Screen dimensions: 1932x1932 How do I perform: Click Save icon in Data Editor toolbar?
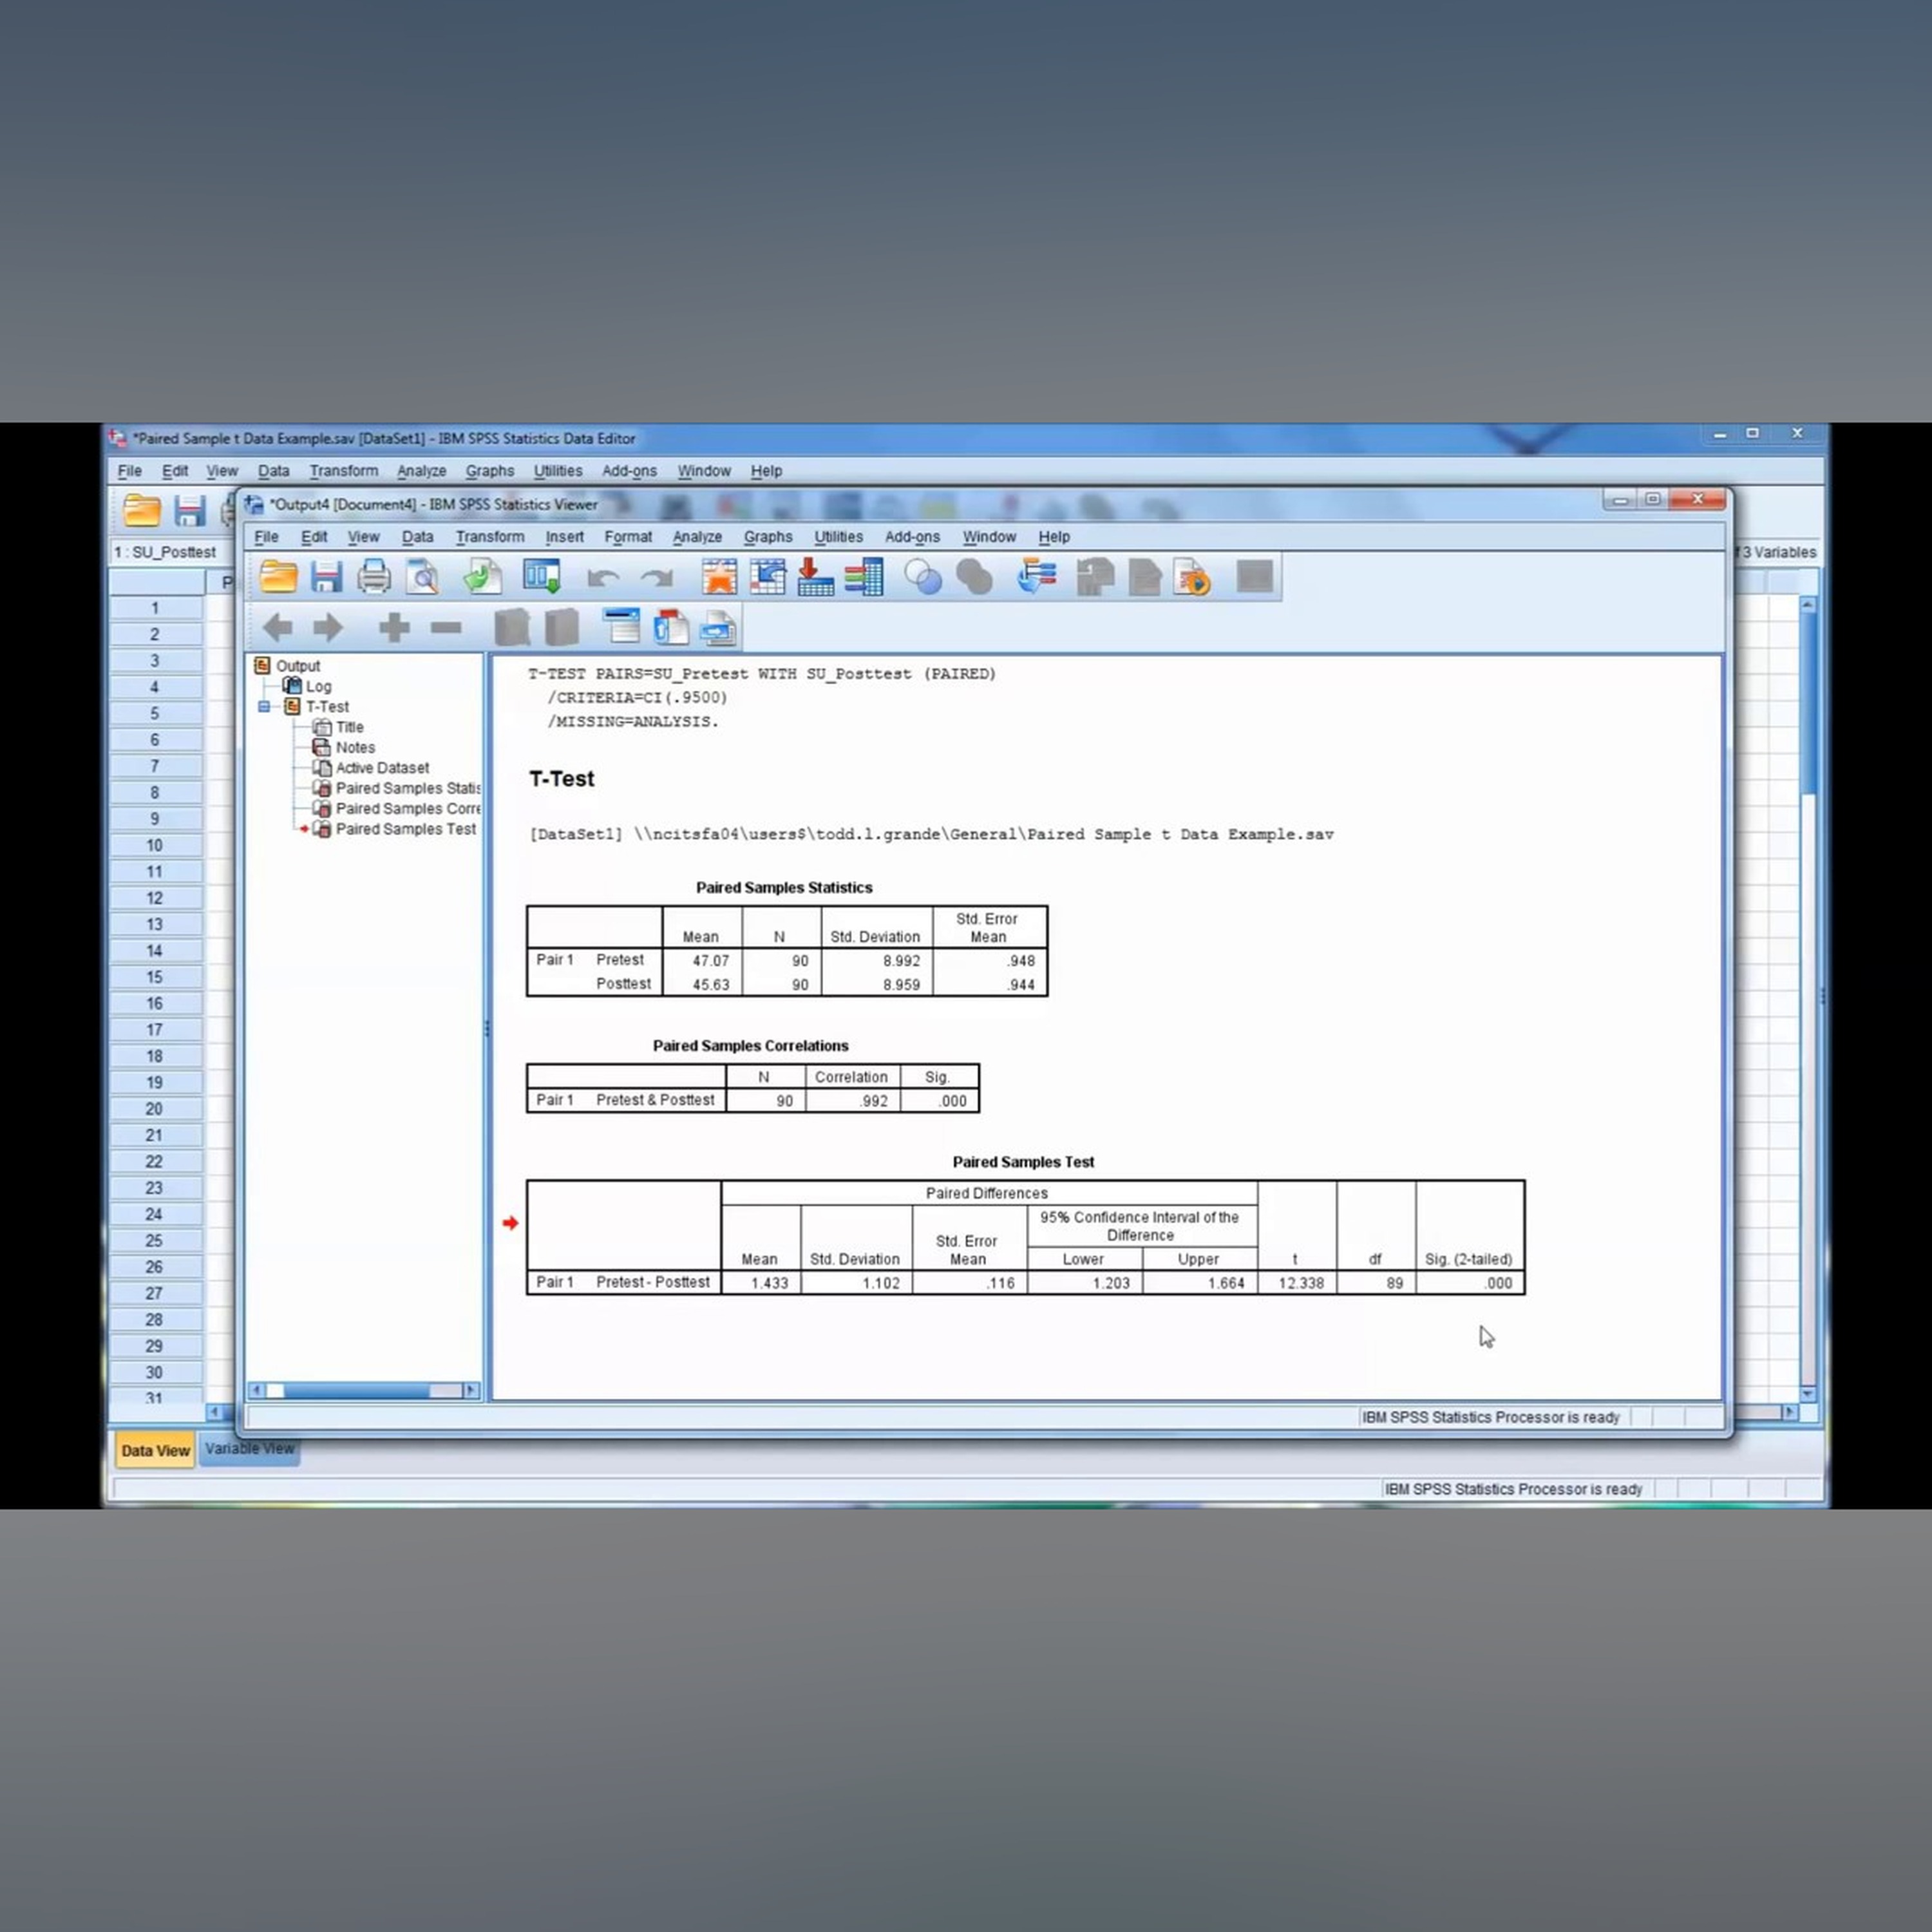click(x=189, y=511)
